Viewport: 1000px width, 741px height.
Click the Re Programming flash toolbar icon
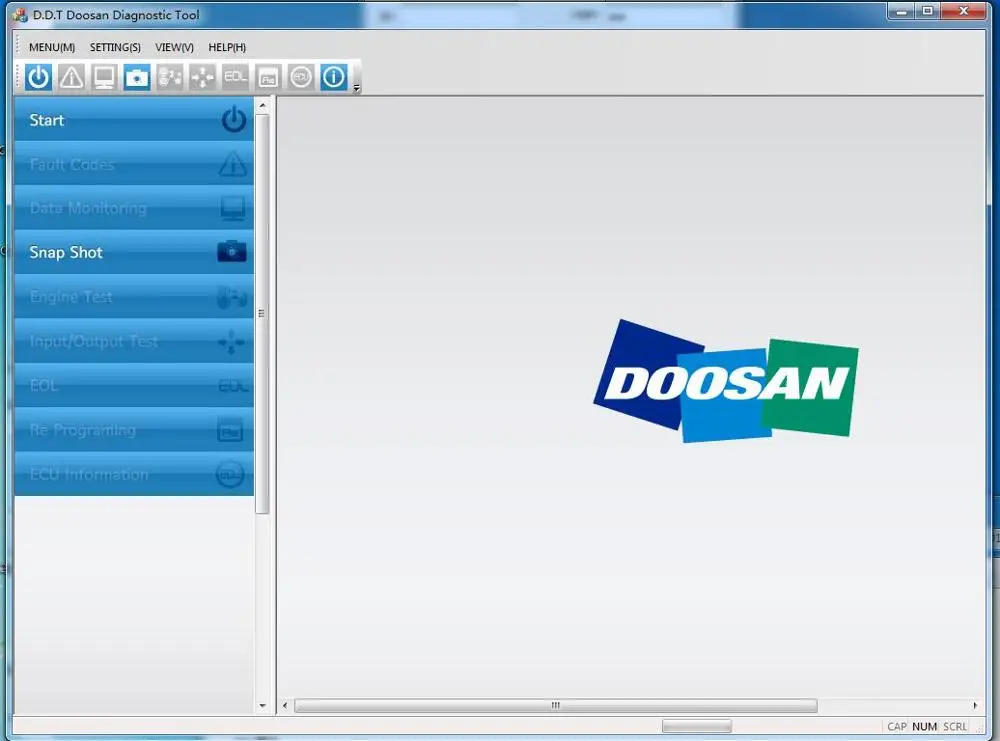pos(267,76)
